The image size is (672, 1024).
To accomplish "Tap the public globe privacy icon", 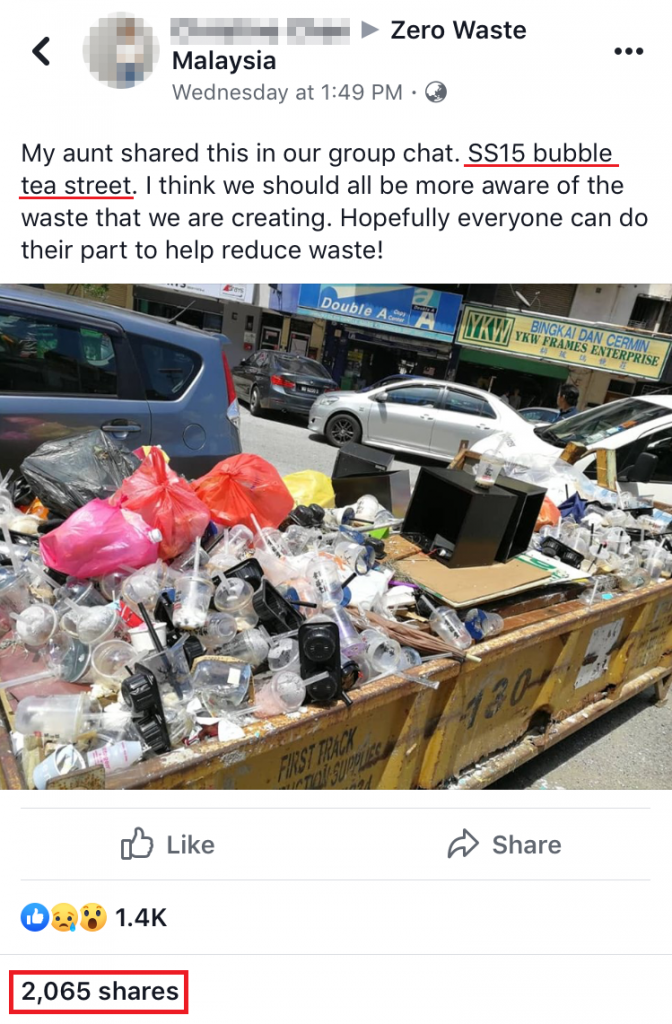I will (x=436, y=93).
